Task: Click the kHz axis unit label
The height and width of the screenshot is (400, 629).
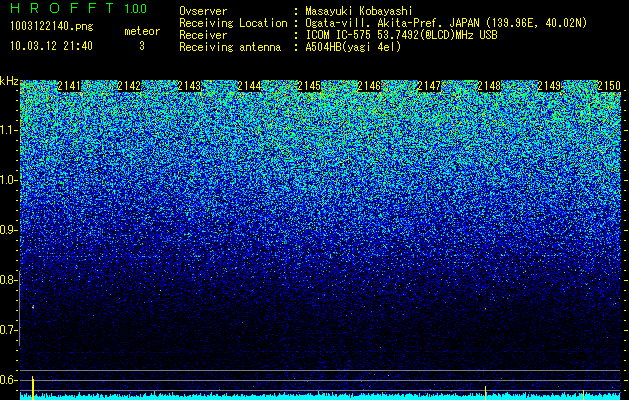Action: 9,82
